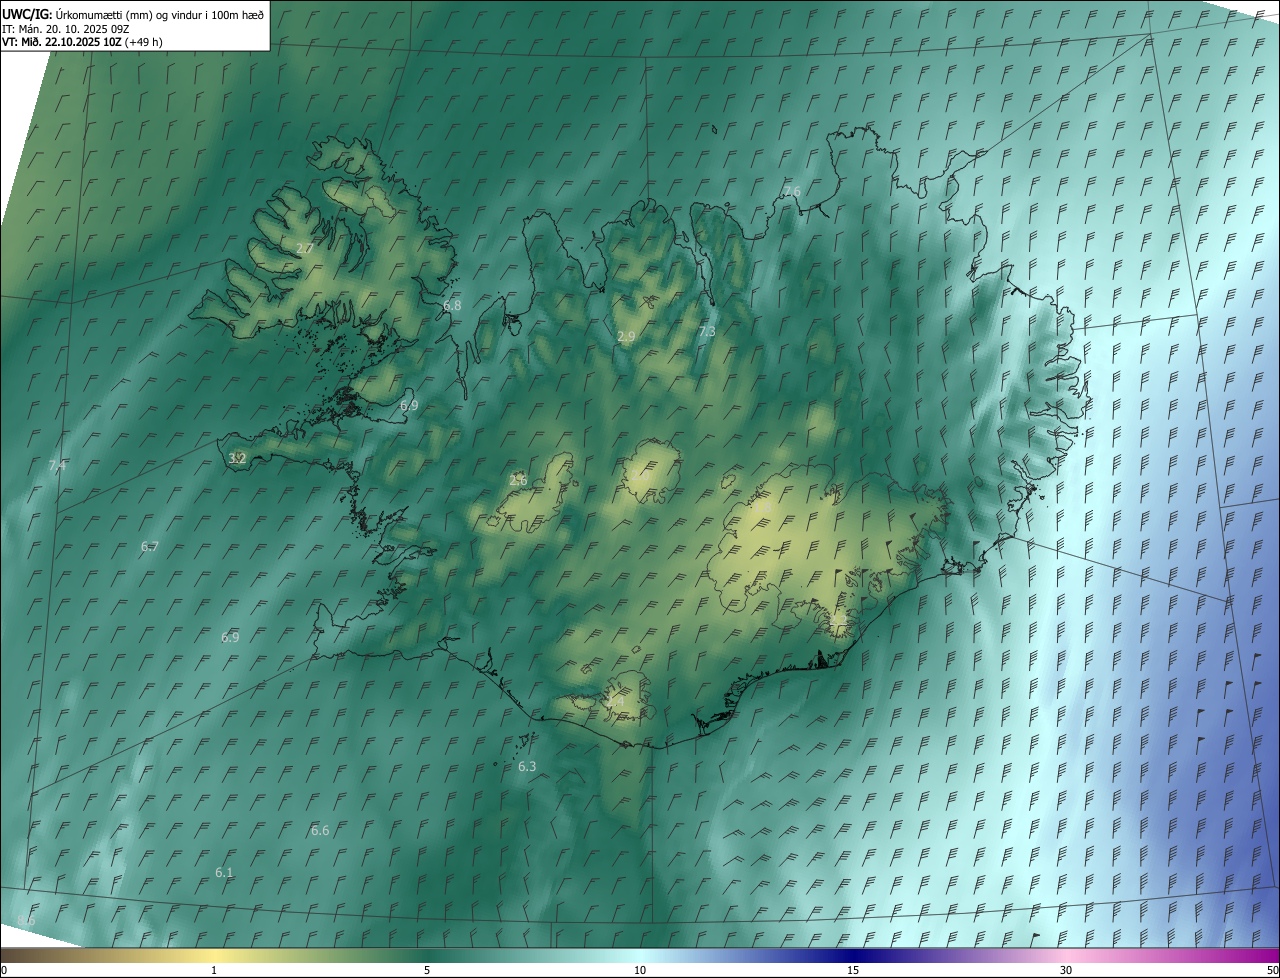Click the 2.7 value label on the map
The height and width of the screenshot is (978, 1280).
click(305, 248)
